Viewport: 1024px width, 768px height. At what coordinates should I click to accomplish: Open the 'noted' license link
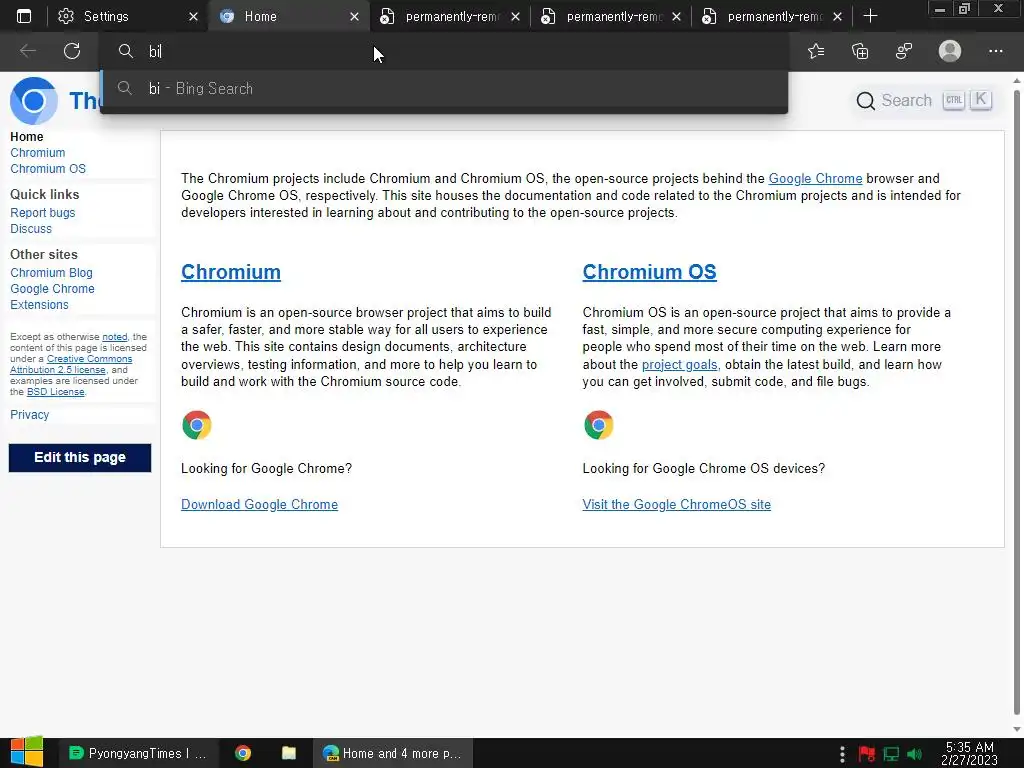click(115, 337)
